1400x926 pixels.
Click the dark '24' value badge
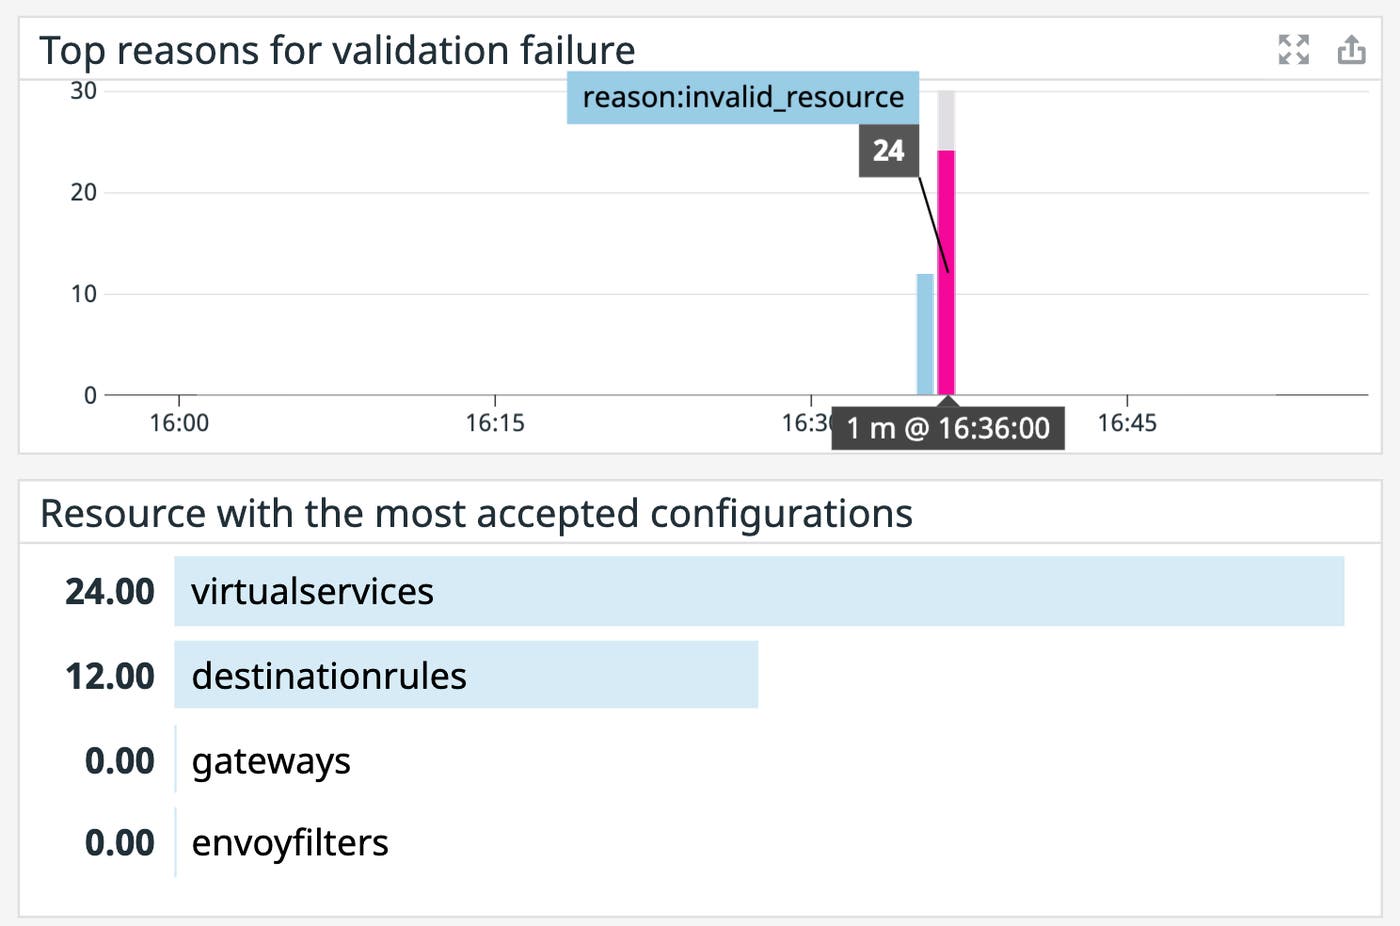[888, 151]
